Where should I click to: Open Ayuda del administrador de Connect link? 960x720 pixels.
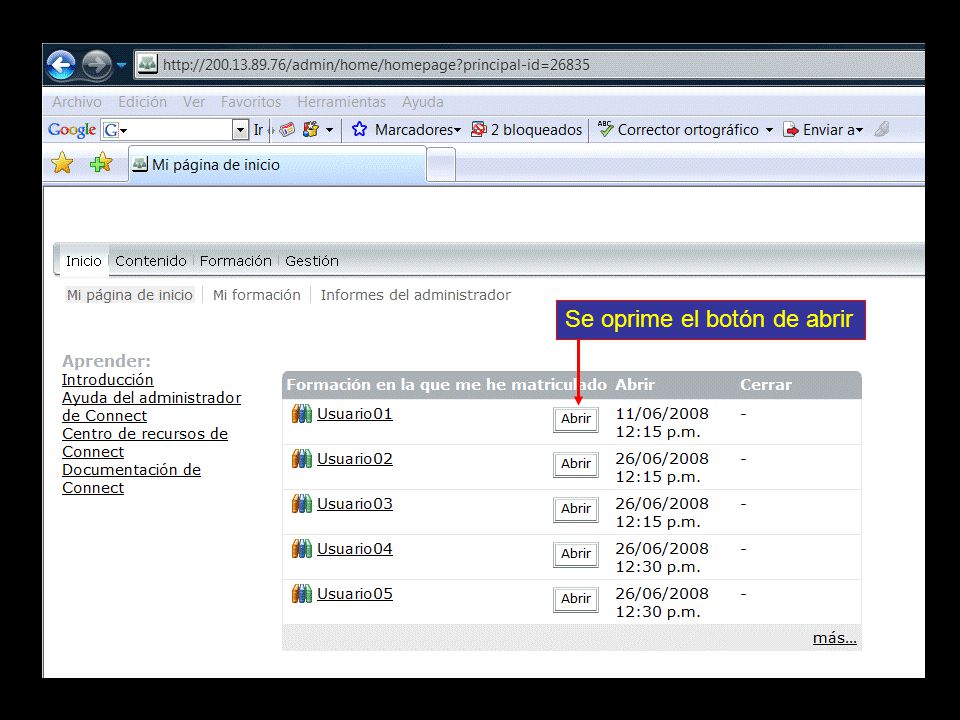151,407
